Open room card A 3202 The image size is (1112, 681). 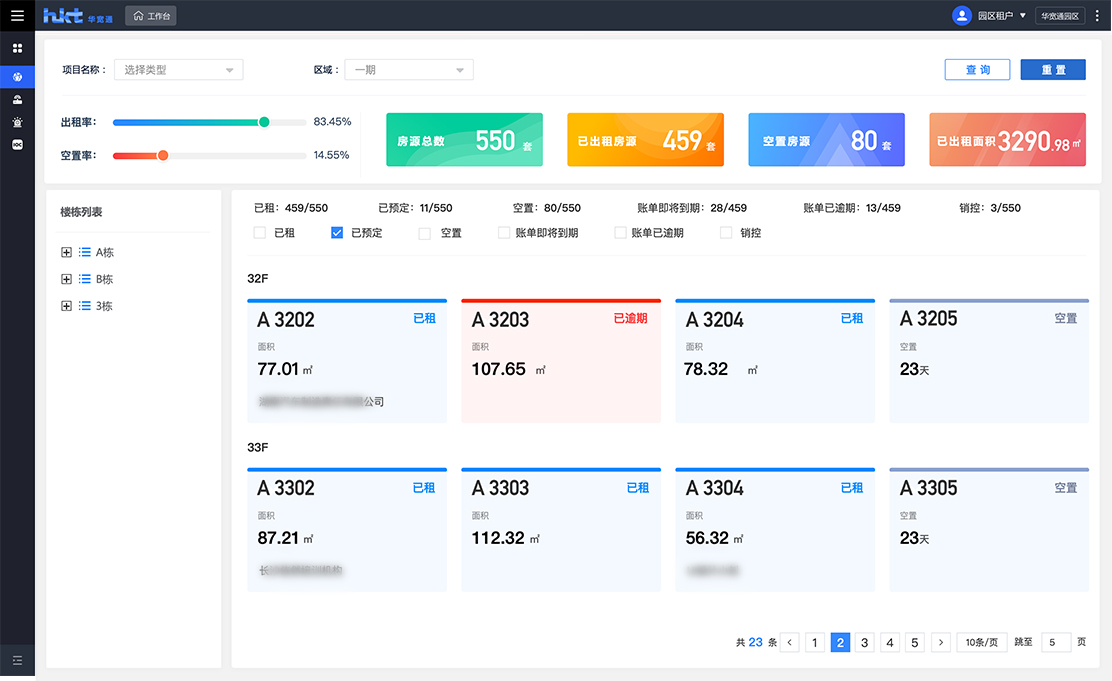pyautogui.click(x=347, y=361)
